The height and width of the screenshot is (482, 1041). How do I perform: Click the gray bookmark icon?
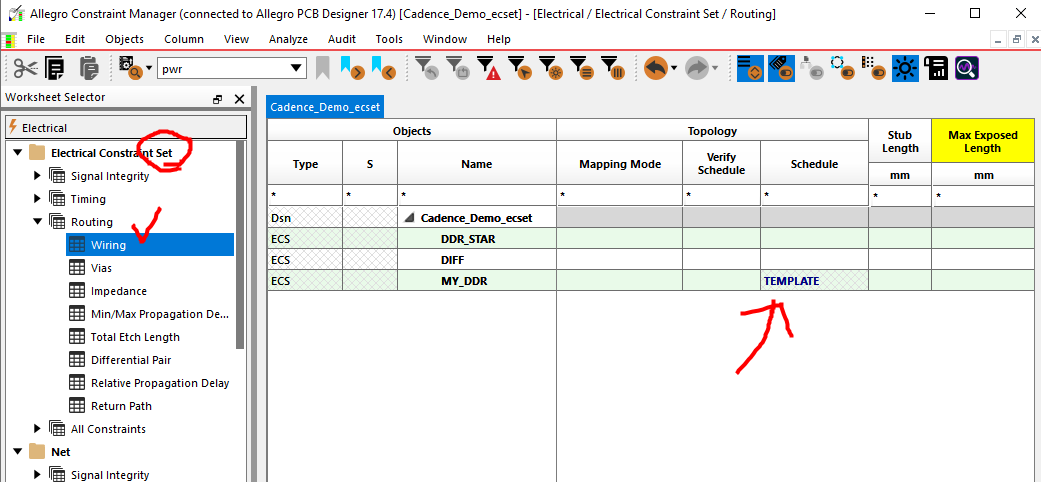click(323, 68)
